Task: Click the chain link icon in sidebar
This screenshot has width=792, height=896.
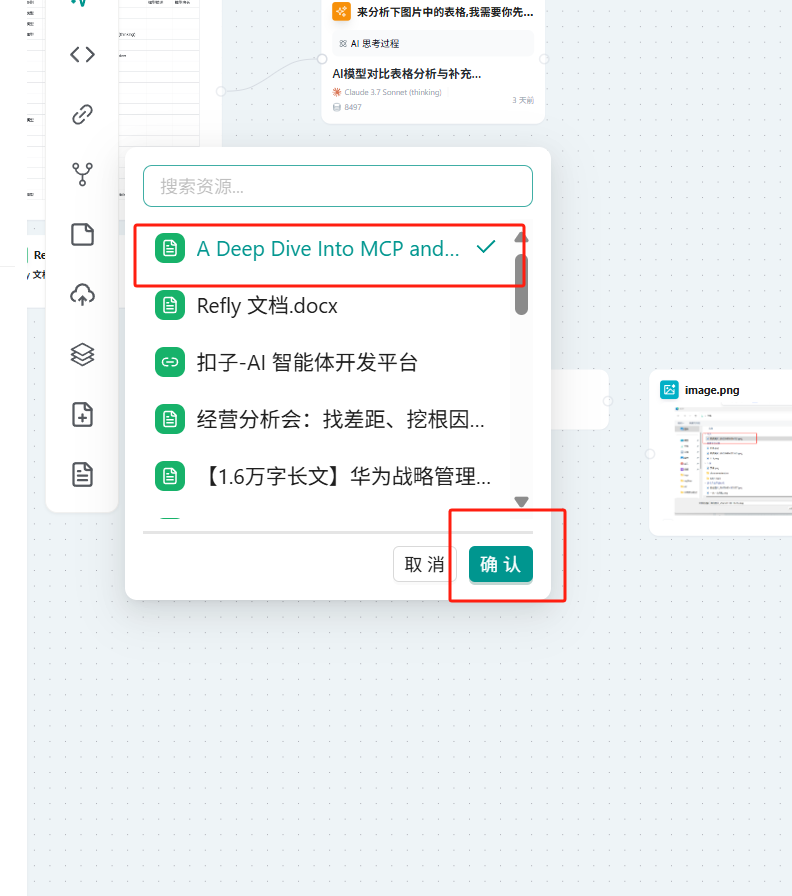Action: tap(82, 114)
